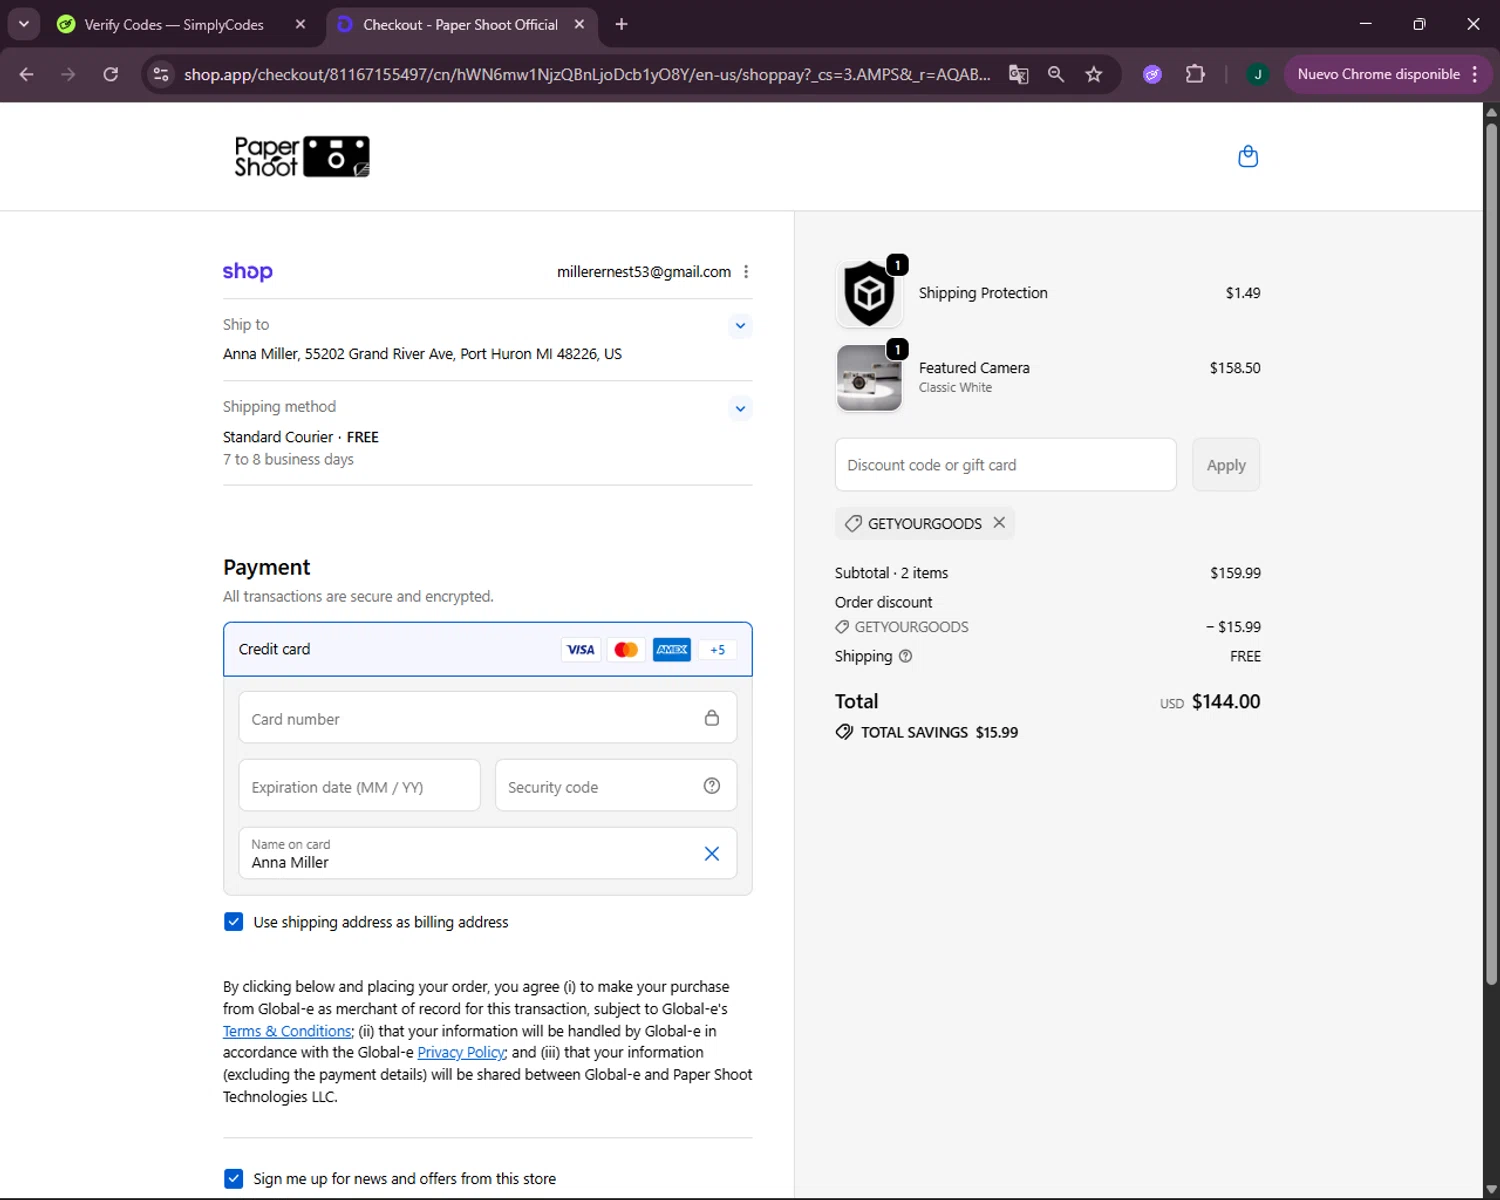Switch to the Checkout Paper Shoot Official tab
Image resolution: width=1500 pixels, height=1200 pixels.
(459, 24)
